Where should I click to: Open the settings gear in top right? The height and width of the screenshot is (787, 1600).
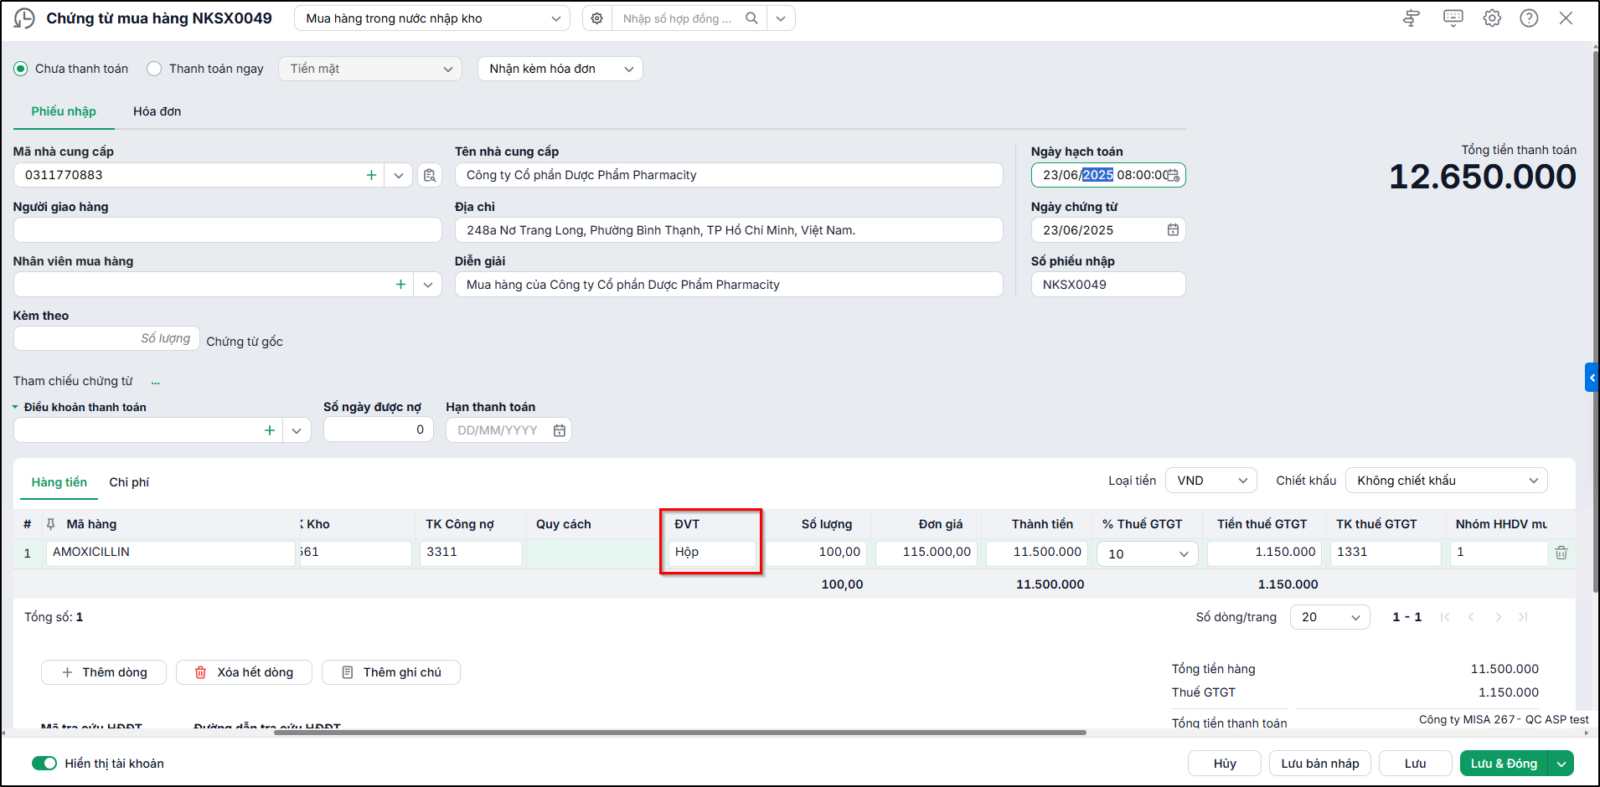tap(1492, 18)
